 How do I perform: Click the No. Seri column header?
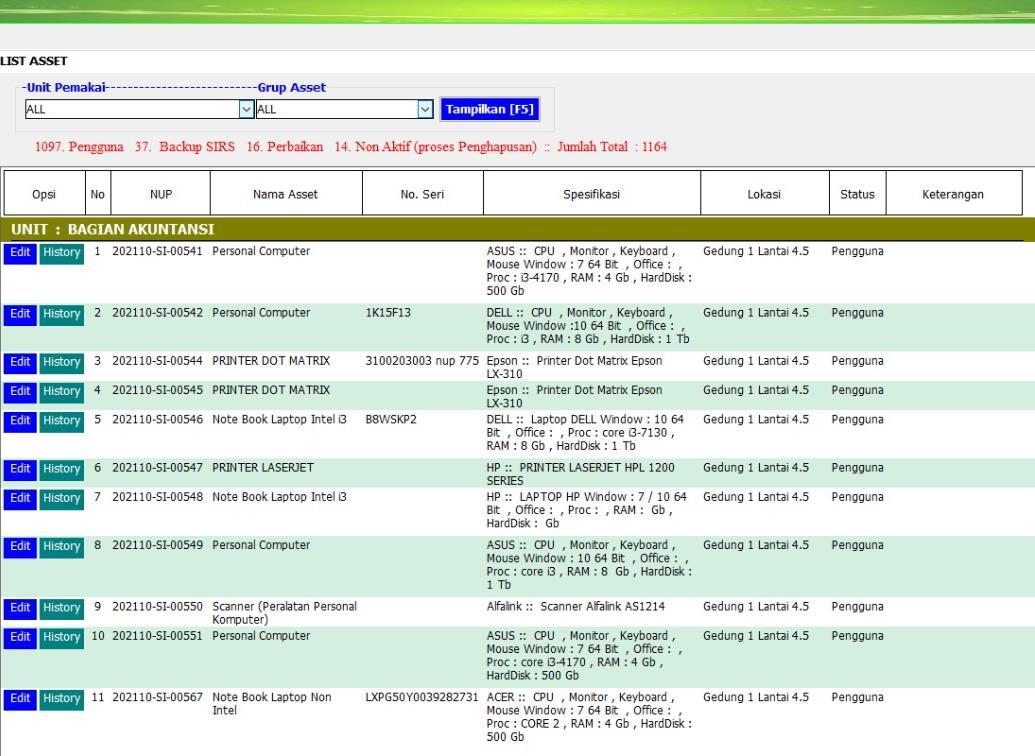coord(422,193)
